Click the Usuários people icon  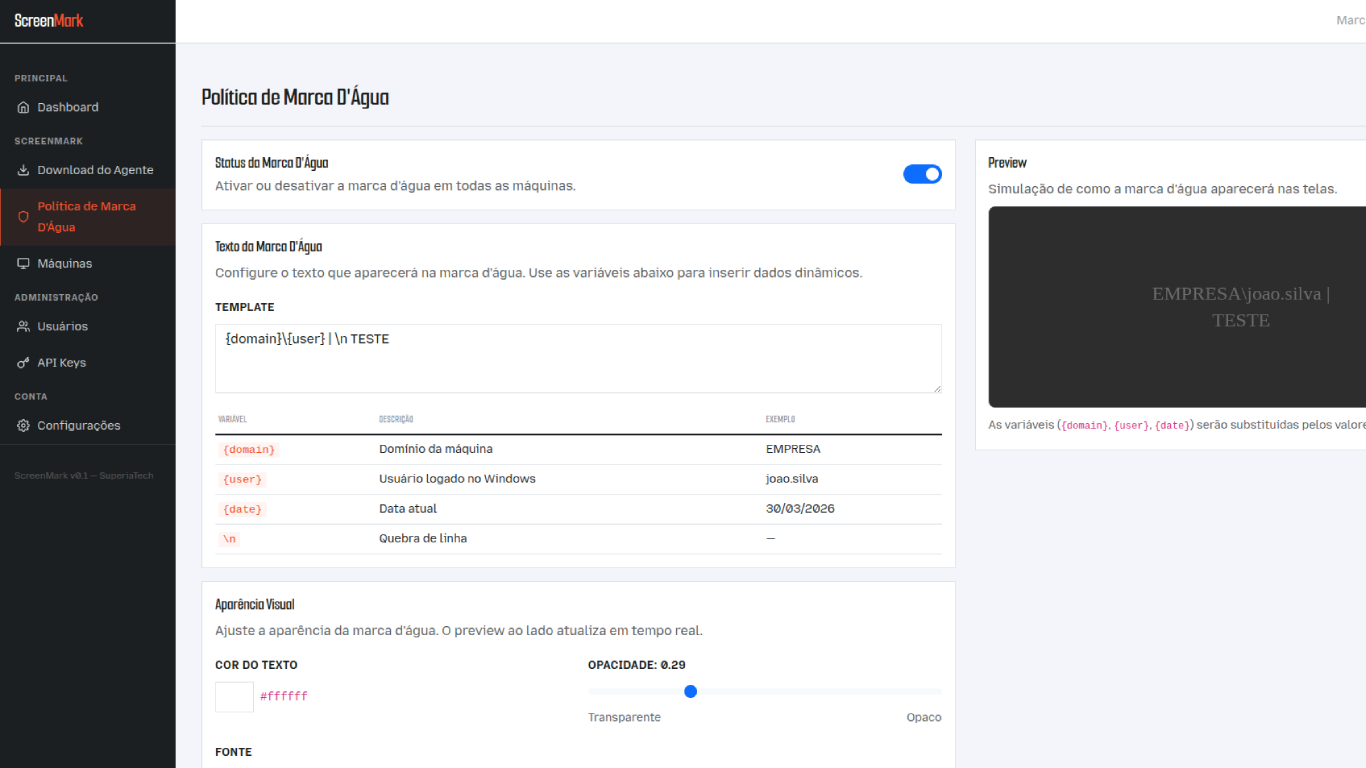[24, 327]
